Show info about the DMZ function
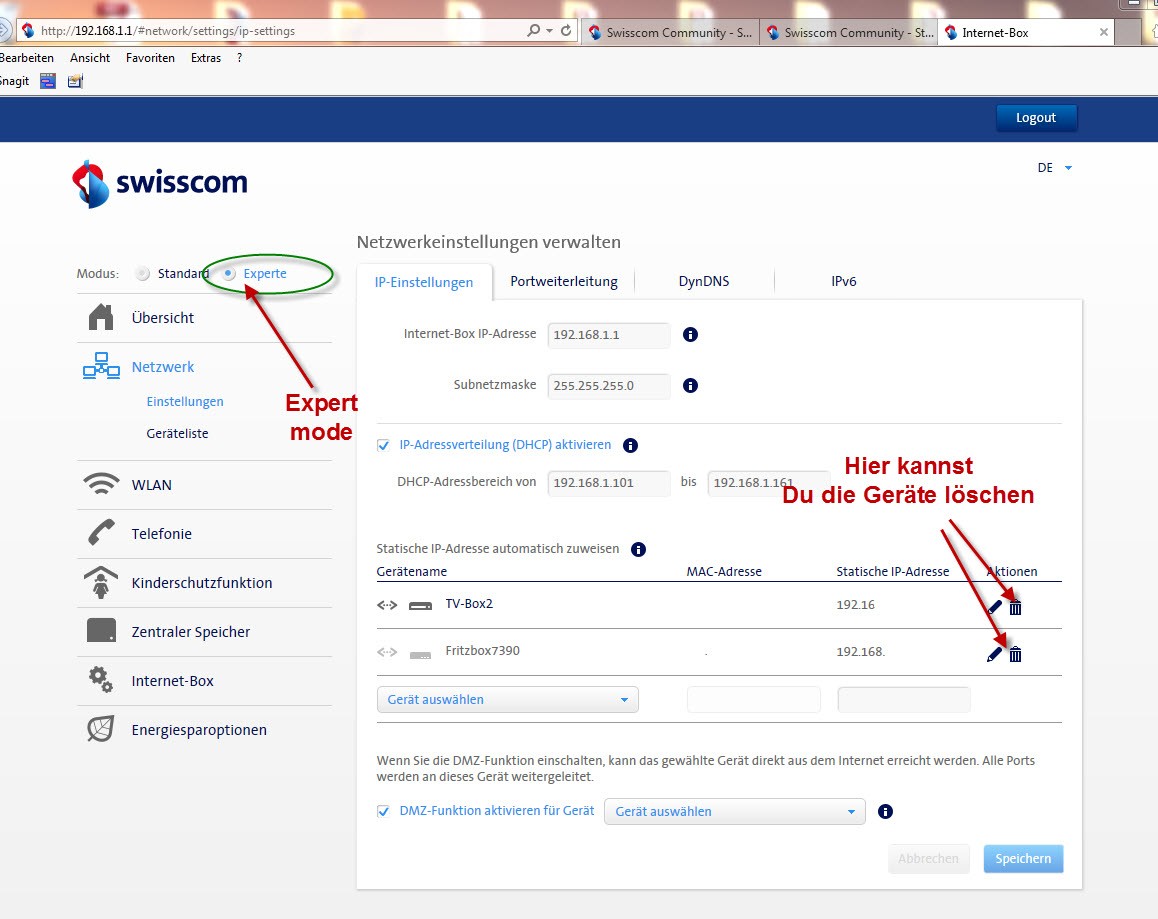 pyautogui.click(x=885, y=812)
